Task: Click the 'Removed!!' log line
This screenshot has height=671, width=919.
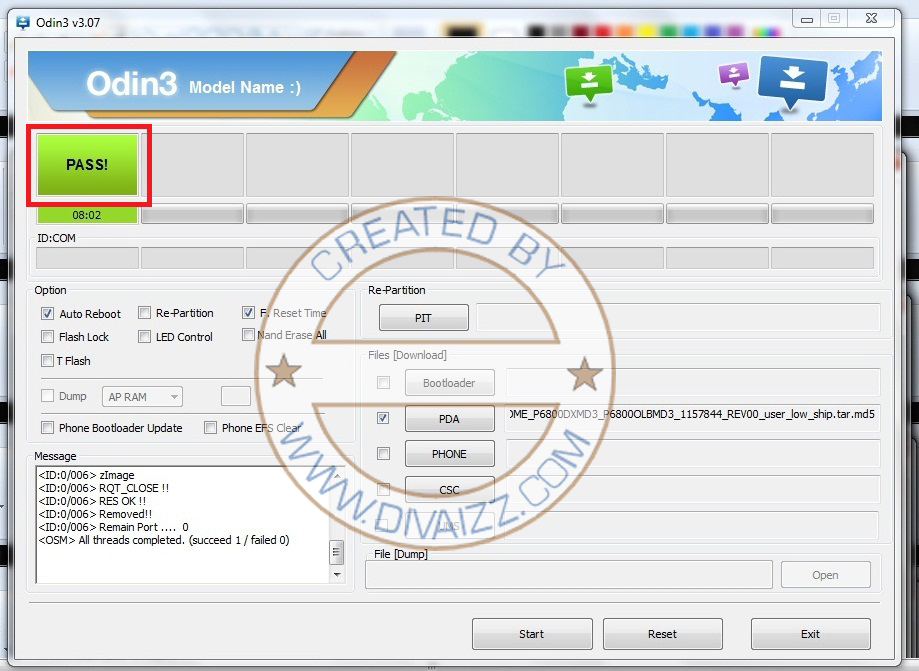Action: (96, 514)
